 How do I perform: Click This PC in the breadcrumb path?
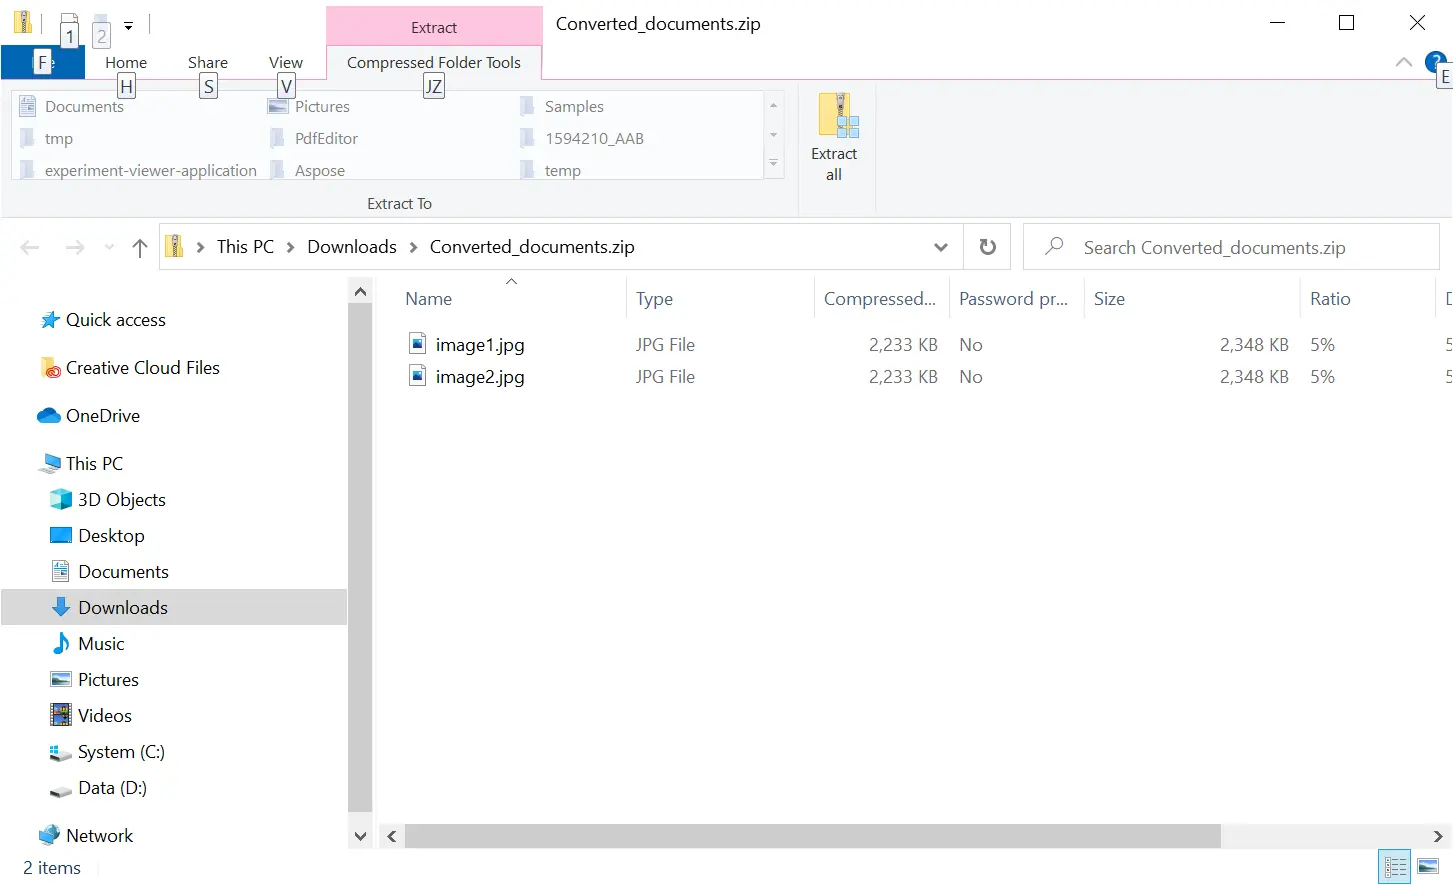tap(245, 246)
